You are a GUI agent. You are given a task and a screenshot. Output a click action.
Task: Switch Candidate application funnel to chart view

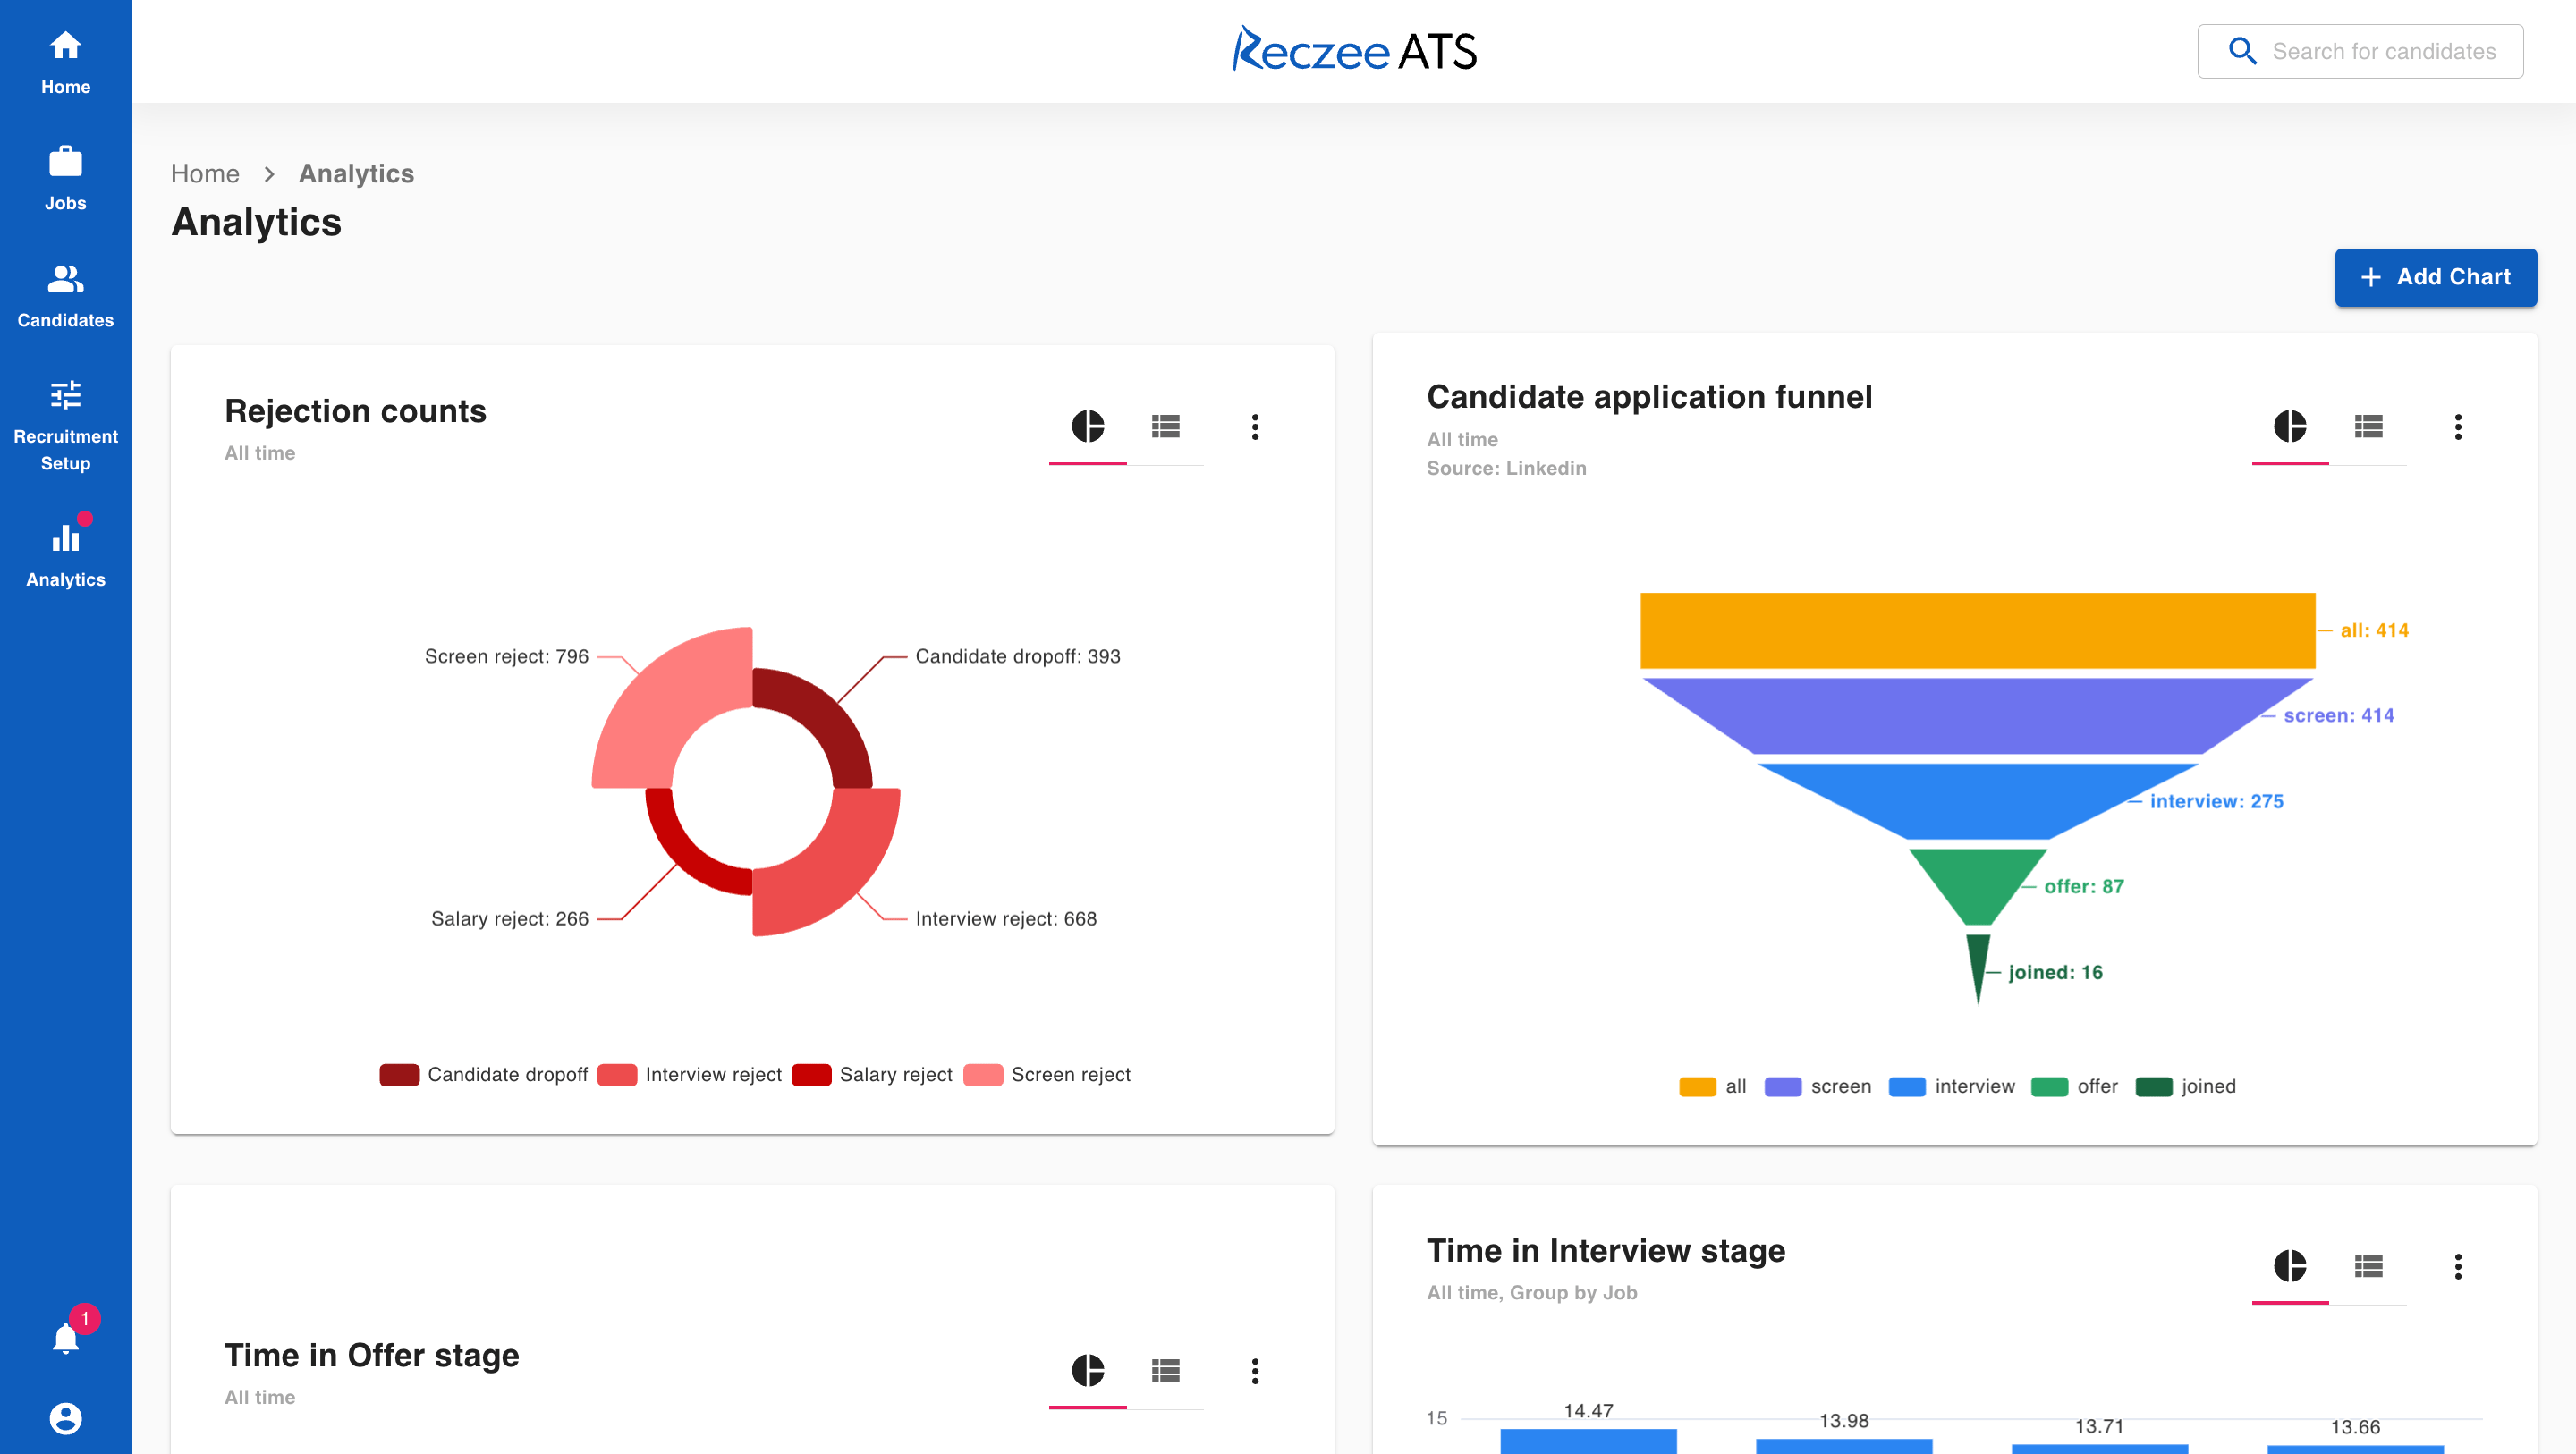pyautogui.click(x=2290, y=427)
